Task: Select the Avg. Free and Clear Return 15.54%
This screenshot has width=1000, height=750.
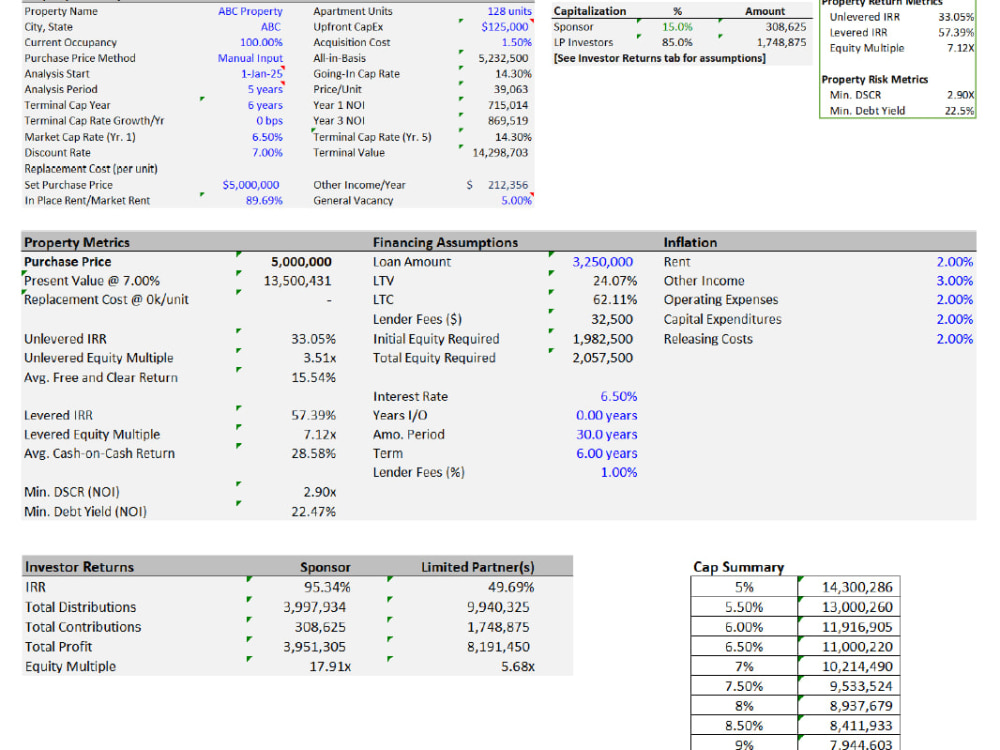Action: click(x=313, y=378)
